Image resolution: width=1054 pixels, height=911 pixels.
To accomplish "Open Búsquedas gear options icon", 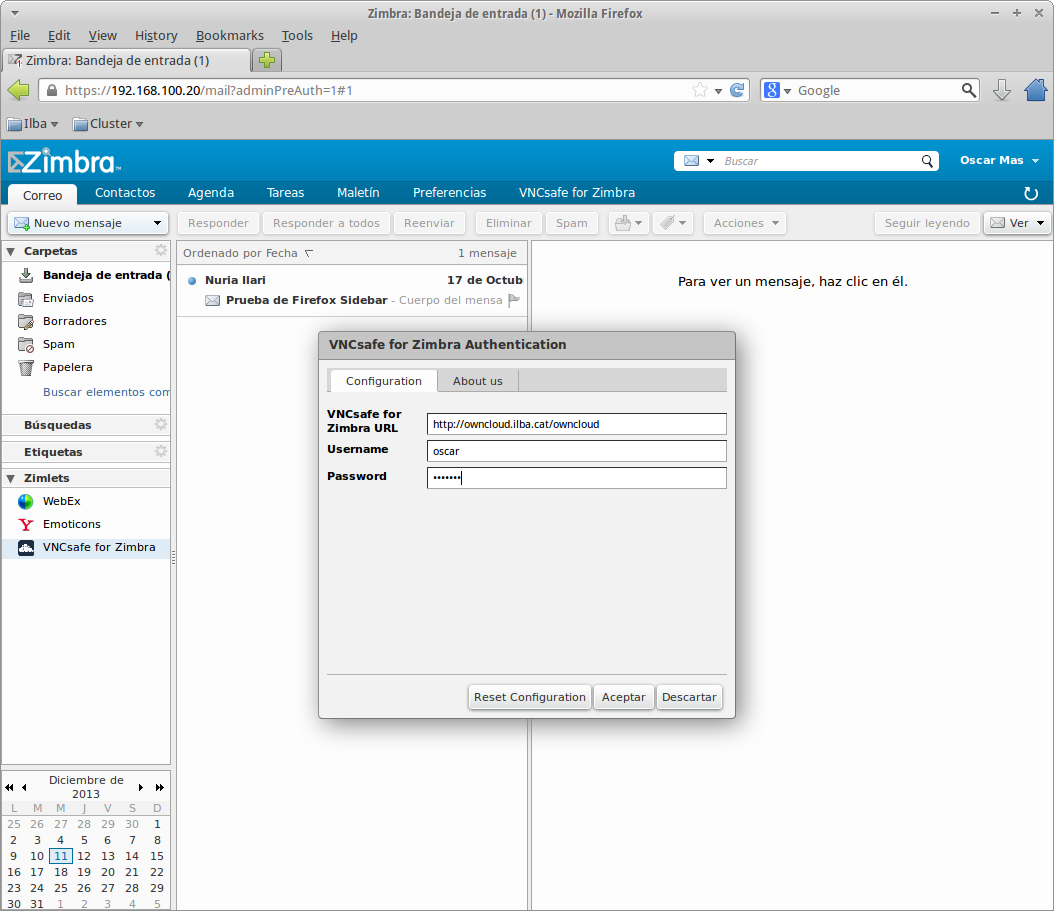I will tap(161, 424).
